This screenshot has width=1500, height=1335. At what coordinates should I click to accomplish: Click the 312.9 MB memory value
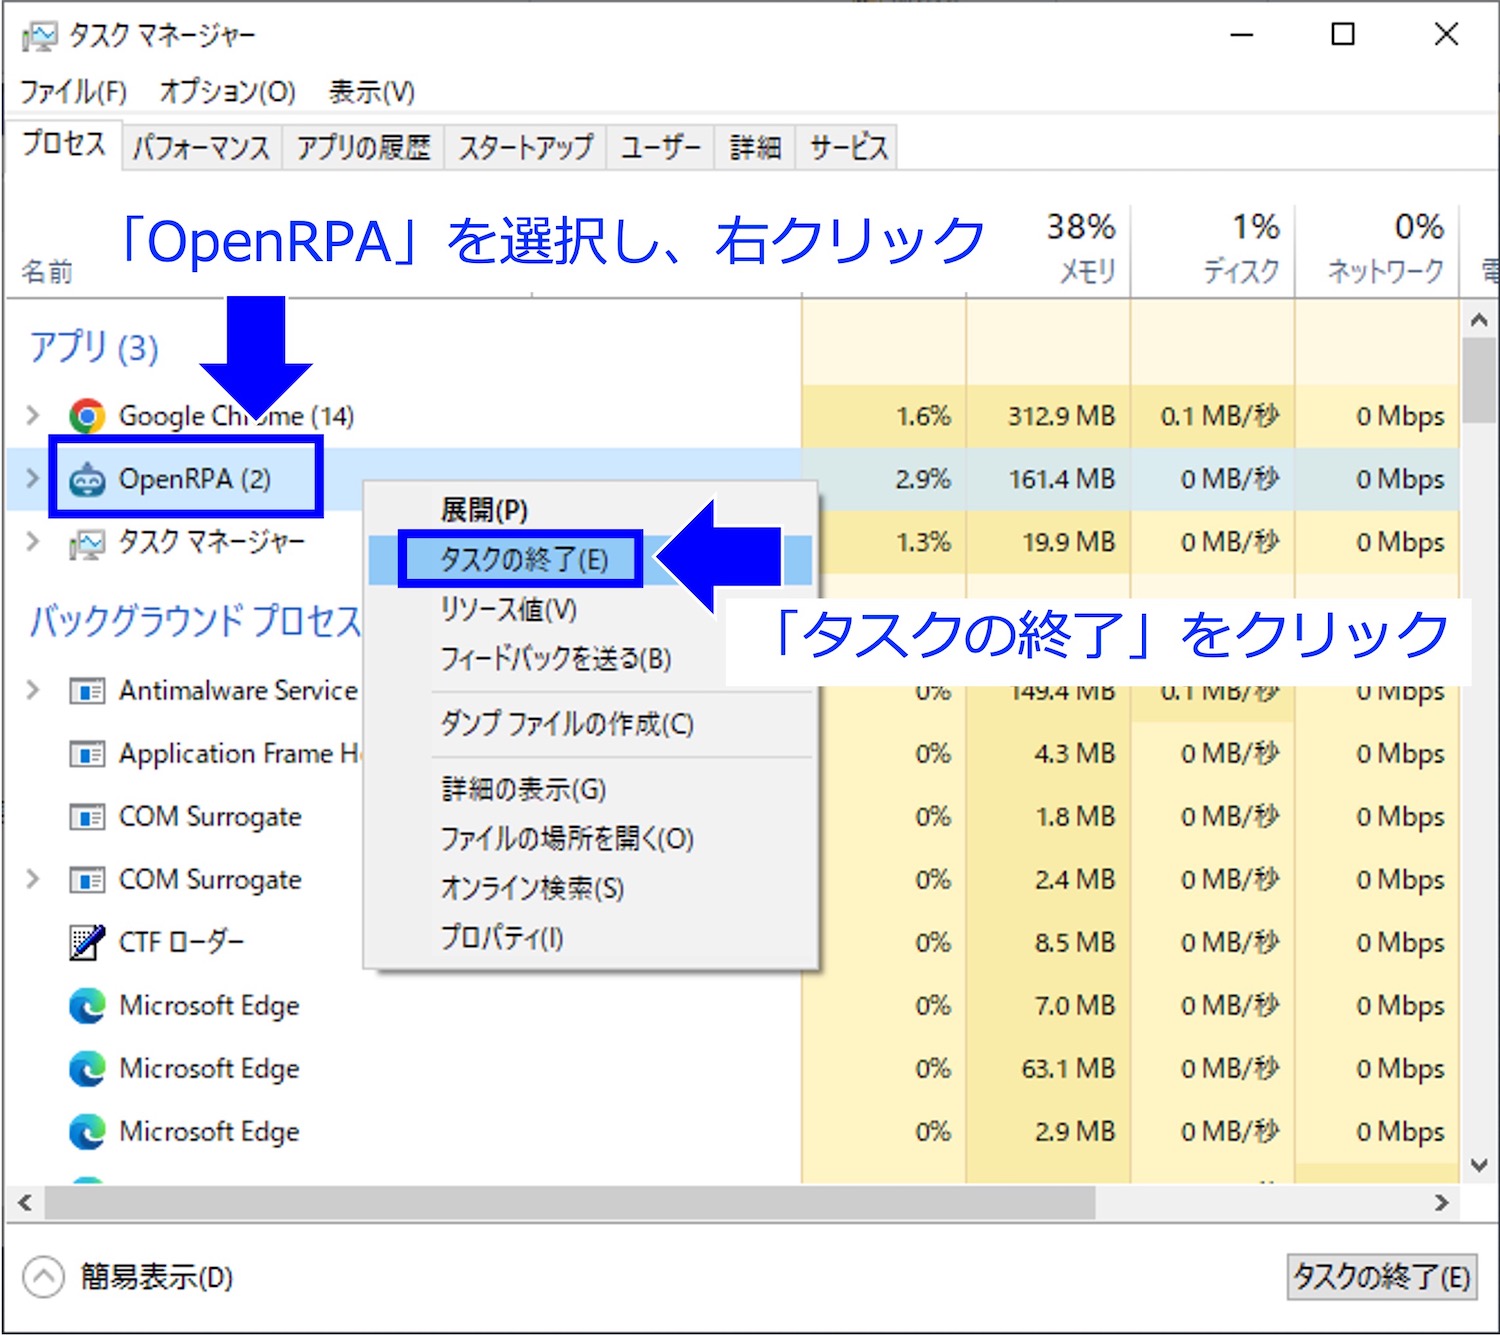[1061, 416]
